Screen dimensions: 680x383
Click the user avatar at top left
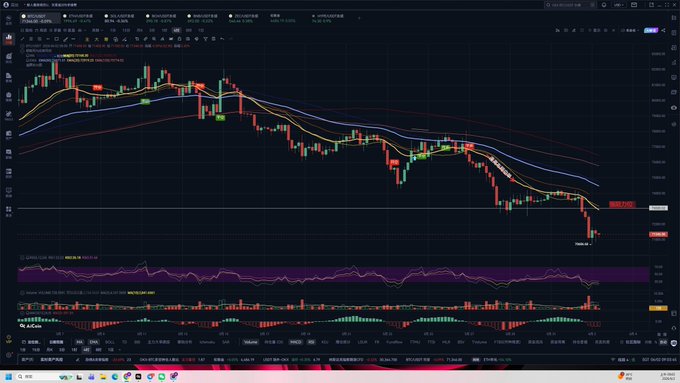(6, 4)
